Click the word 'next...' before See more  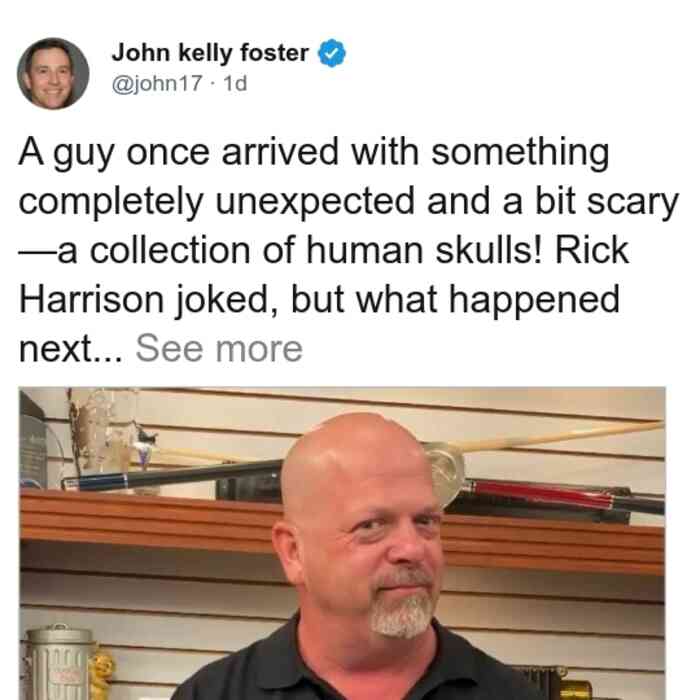70,349
